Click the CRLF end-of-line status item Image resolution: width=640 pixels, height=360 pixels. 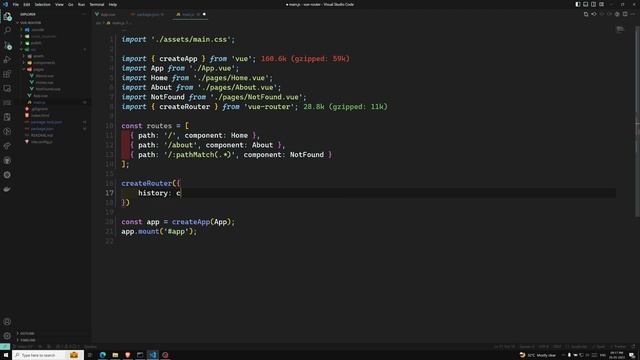pos(557,347)
